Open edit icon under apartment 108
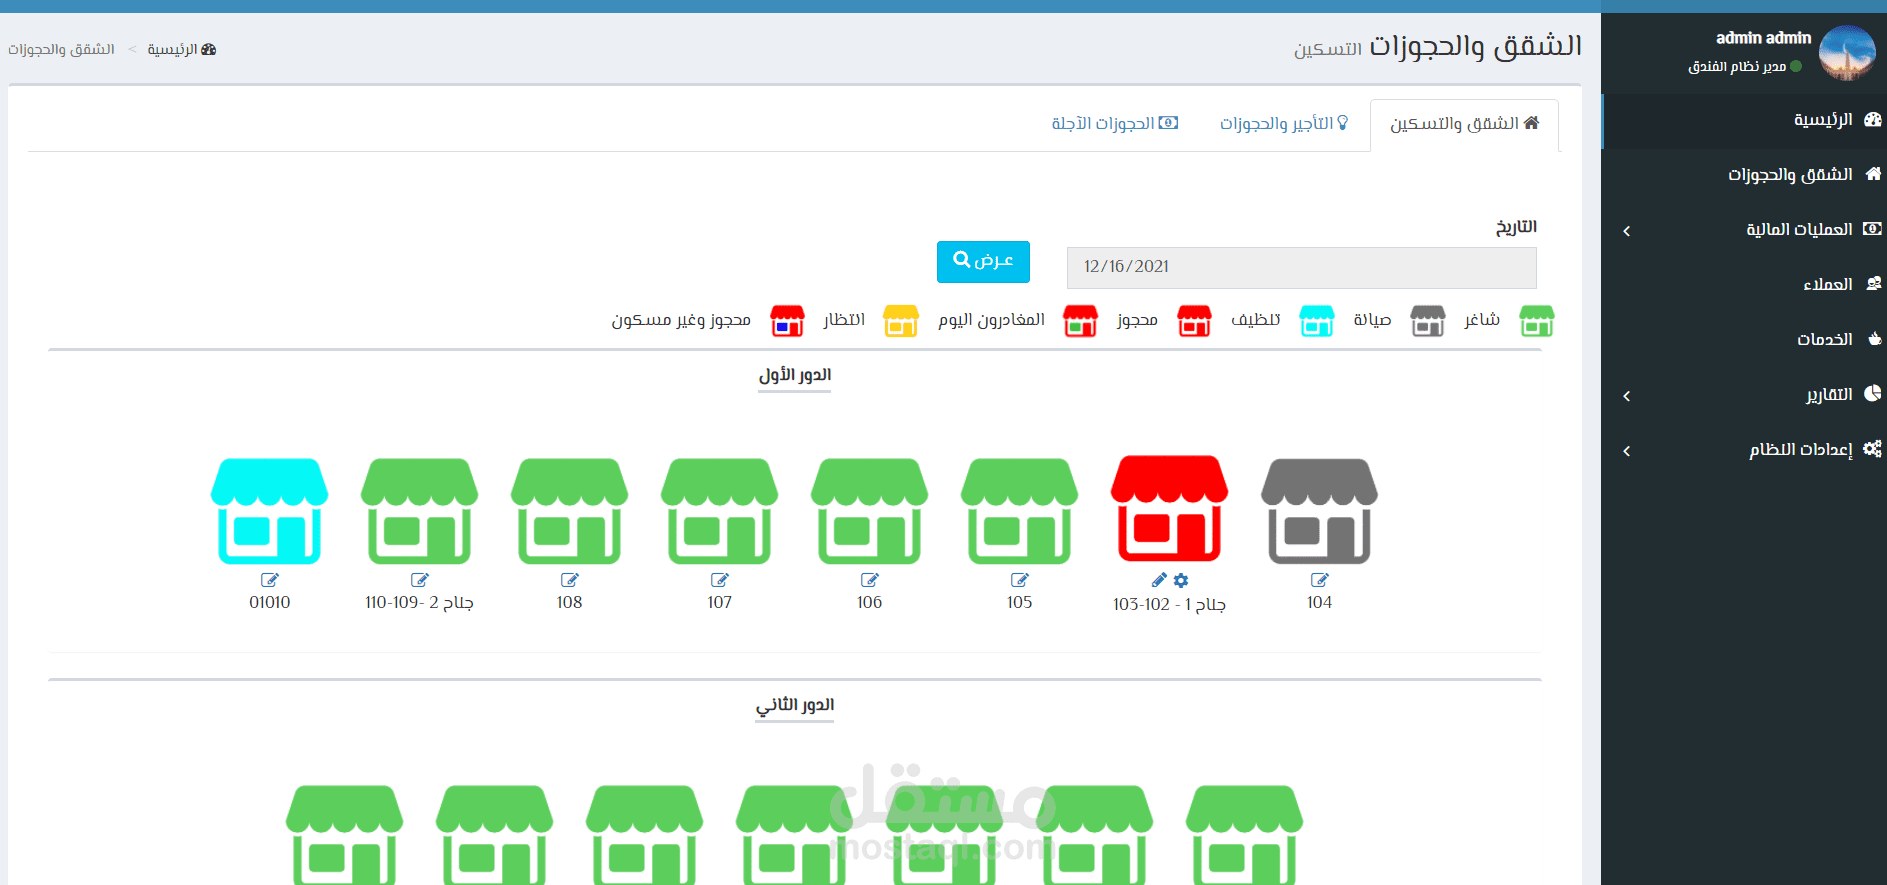This screenshot has height=885, width=1887. [569, 580]
